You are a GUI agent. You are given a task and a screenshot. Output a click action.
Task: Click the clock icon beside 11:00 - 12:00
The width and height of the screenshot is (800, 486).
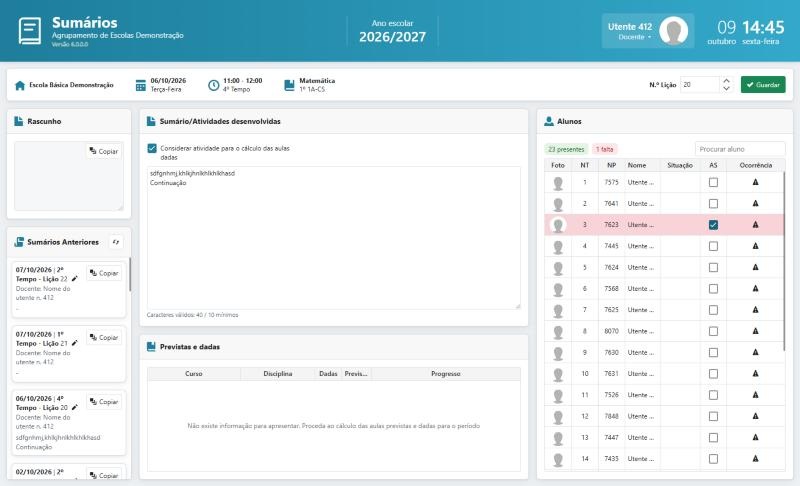coord(213,85)
